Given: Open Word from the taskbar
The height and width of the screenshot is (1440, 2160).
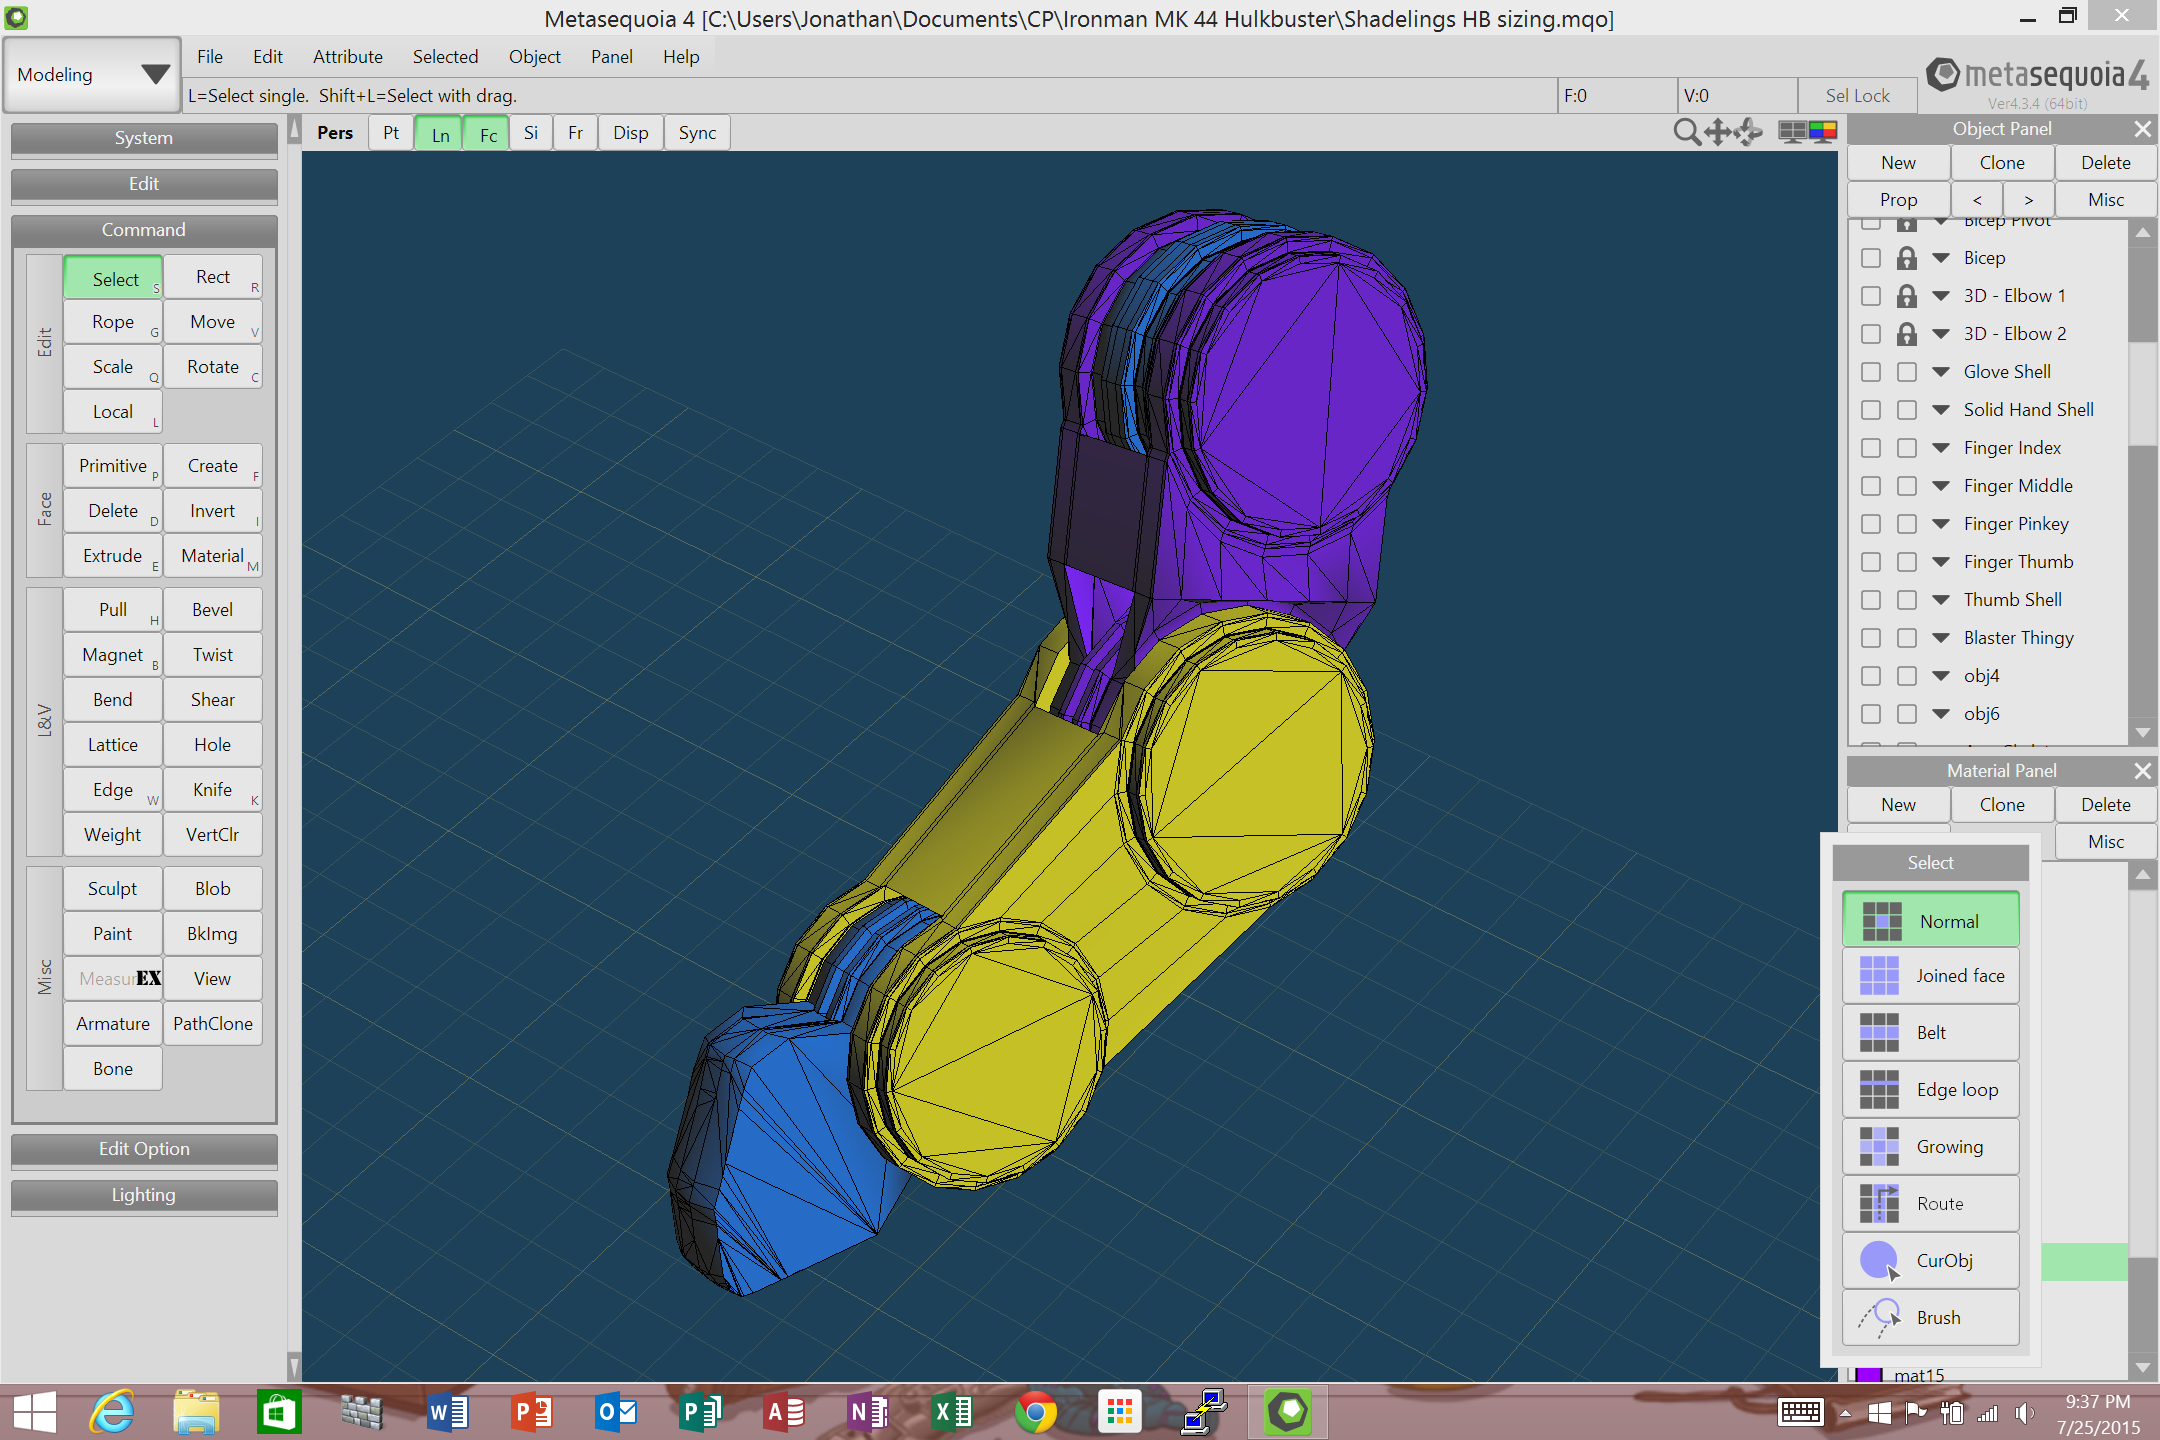Looking at the screenshot, I should (448, 1412).
